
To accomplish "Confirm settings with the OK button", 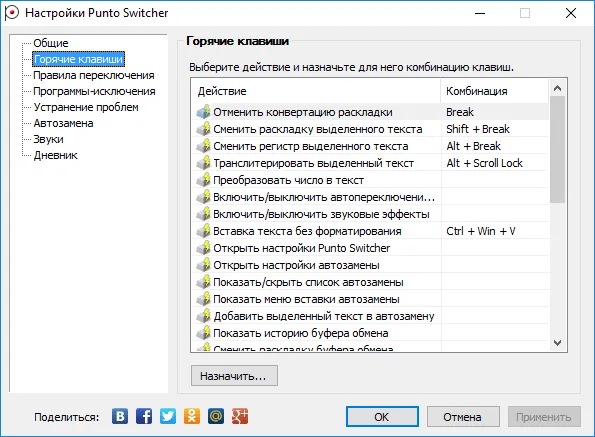I will [382, 417].
